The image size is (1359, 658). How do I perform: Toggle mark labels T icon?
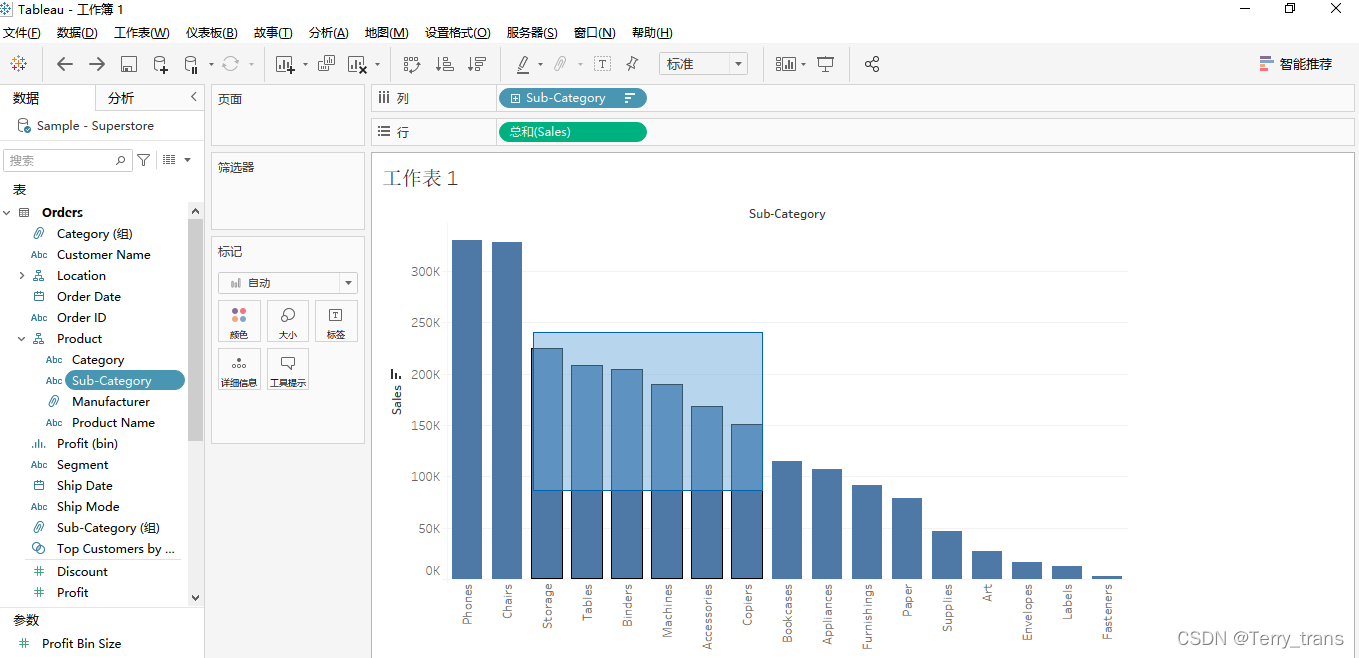(x=602, y=64)
